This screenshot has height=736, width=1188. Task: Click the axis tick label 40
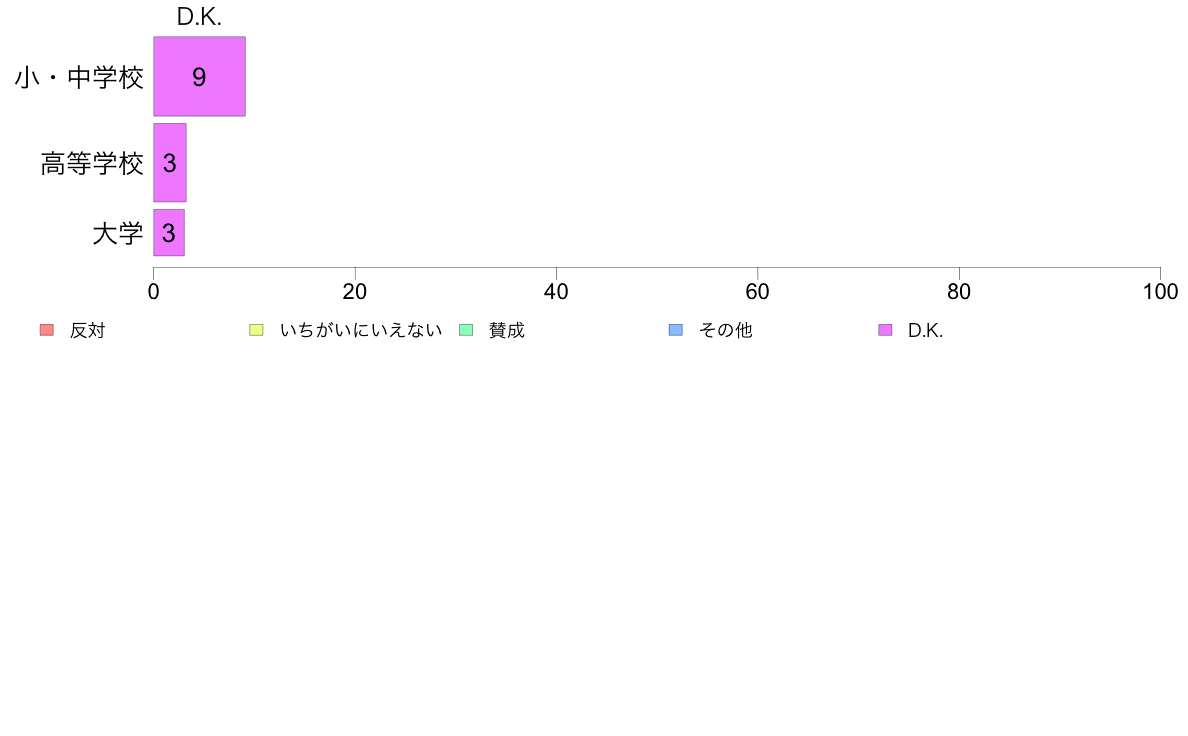(x=556, y=292)
